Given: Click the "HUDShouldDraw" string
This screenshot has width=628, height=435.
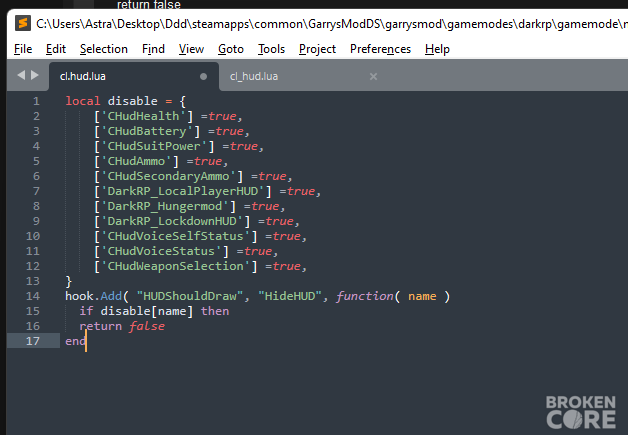Looking at the screenshot, I should (x=190, y=296).
